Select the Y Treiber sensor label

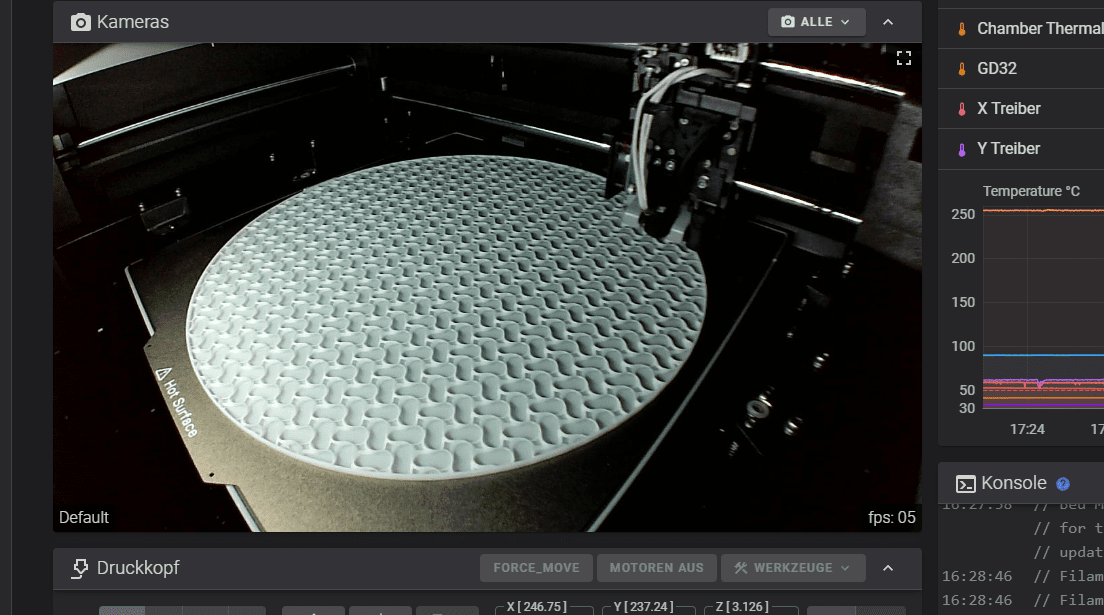(x=1008, y=149)
